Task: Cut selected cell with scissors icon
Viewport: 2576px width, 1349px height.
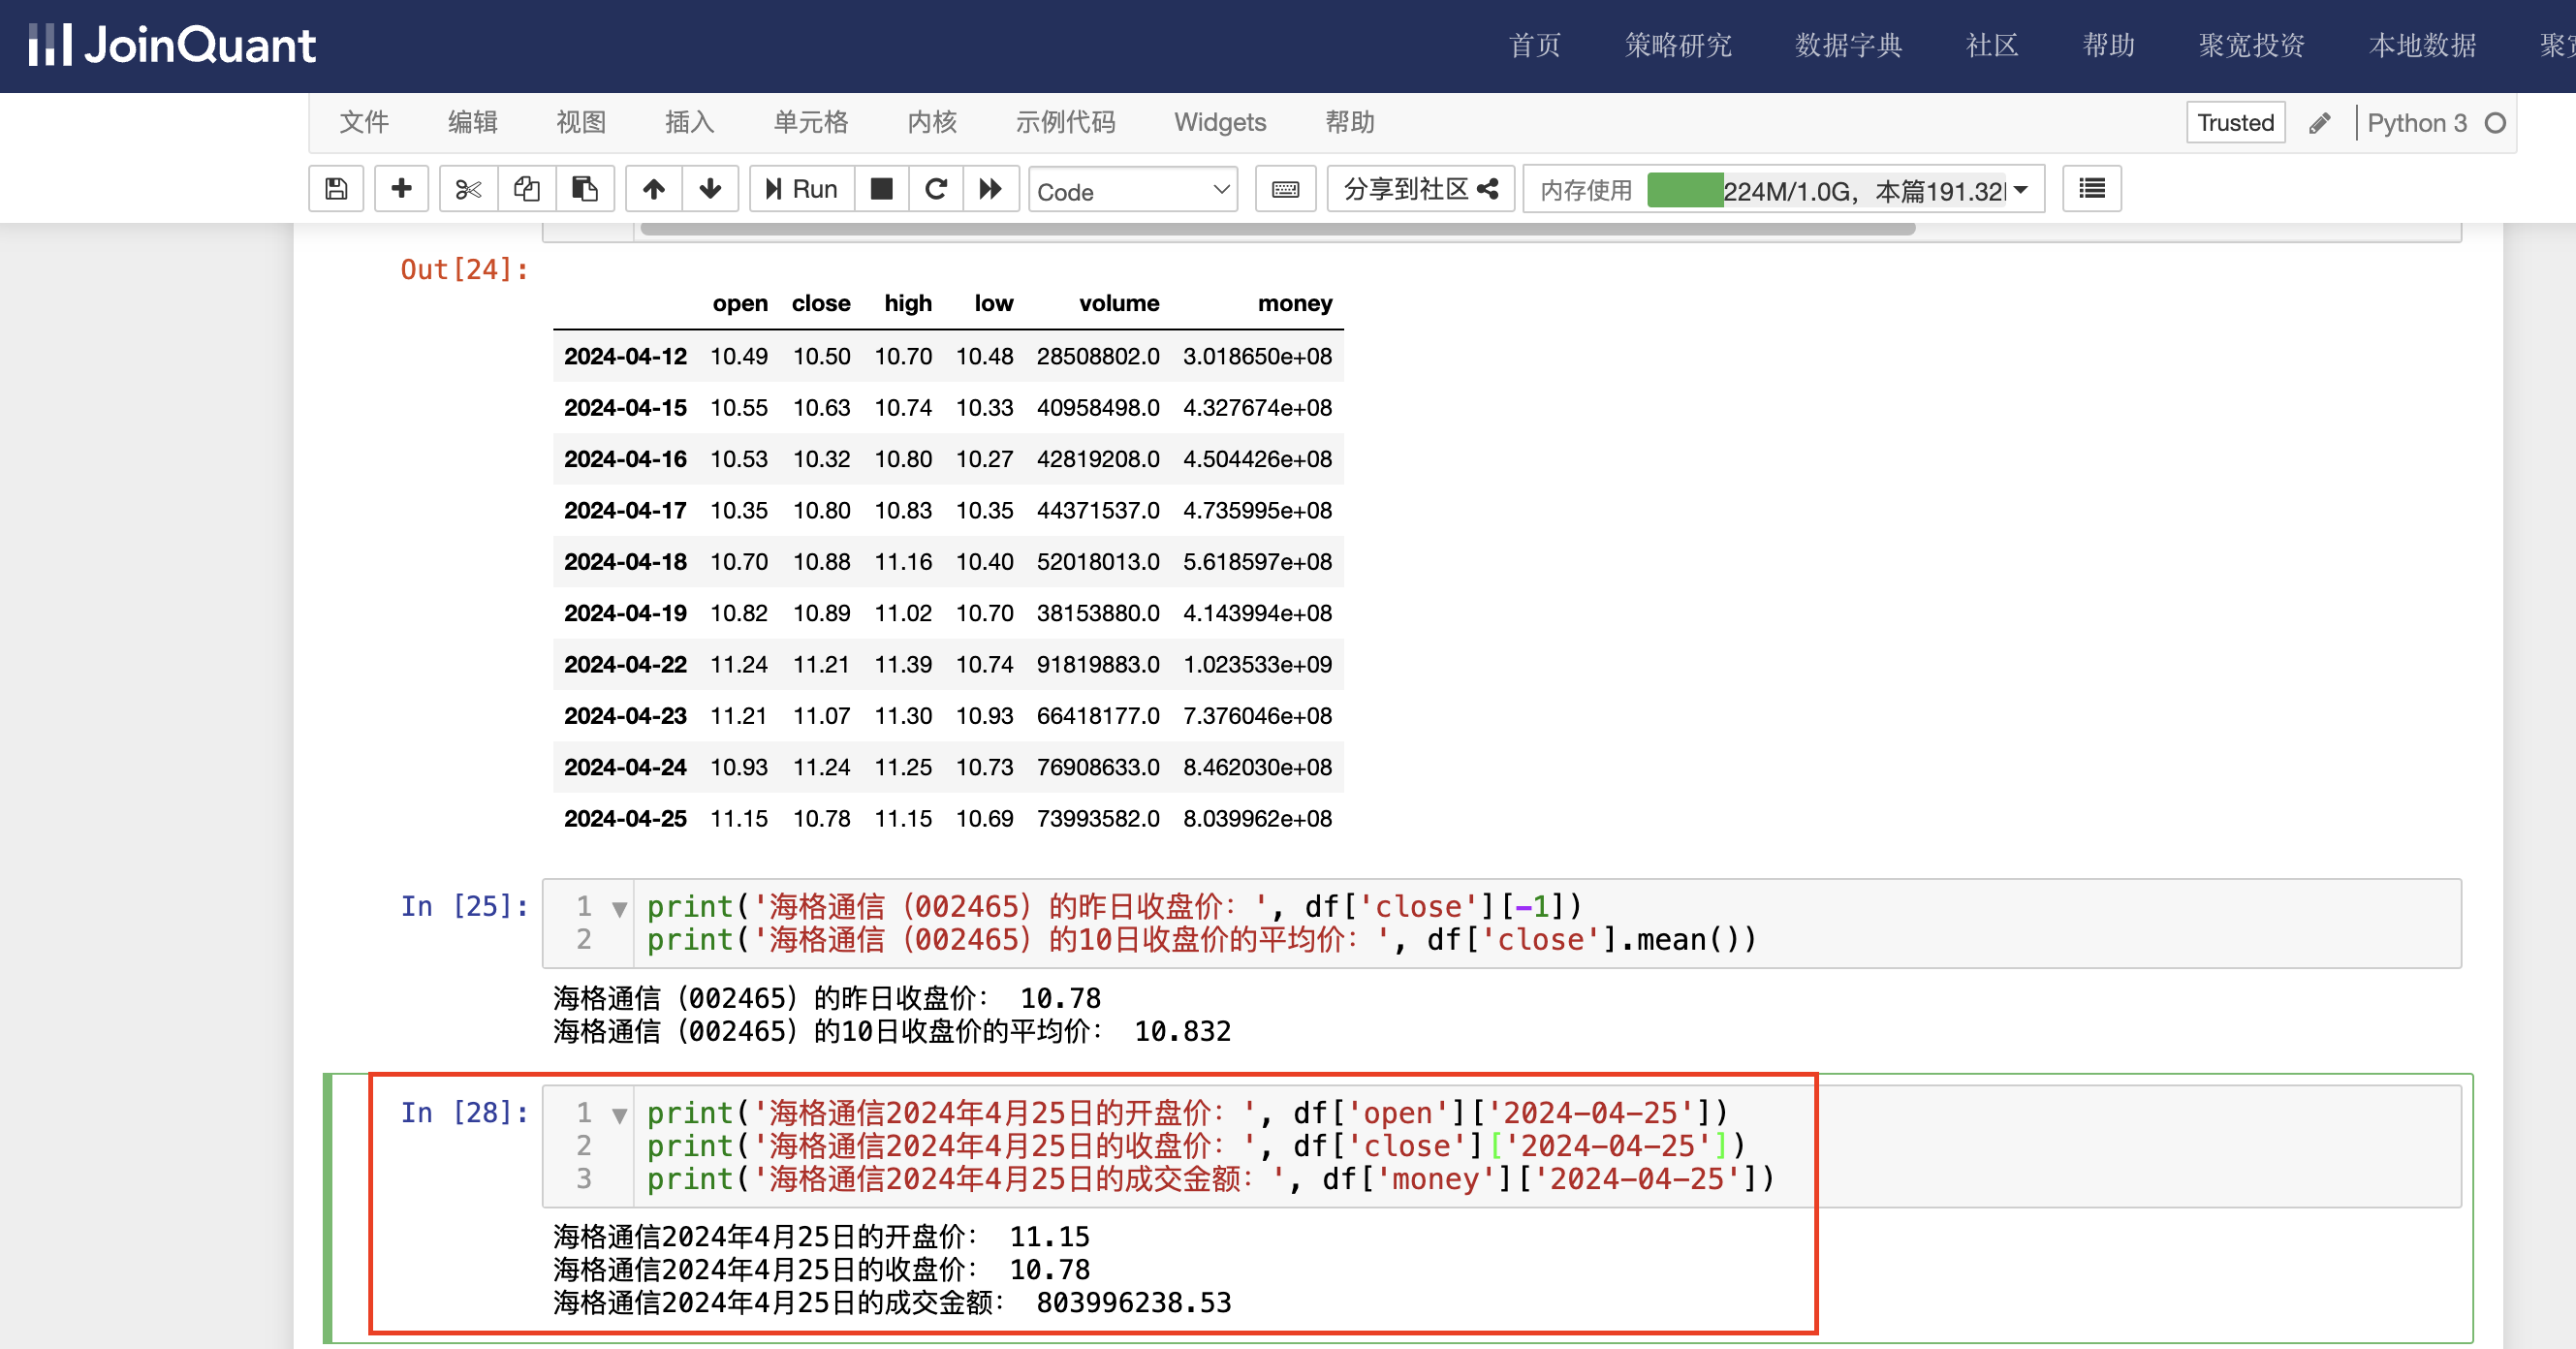Action: (x=468, y=189)
